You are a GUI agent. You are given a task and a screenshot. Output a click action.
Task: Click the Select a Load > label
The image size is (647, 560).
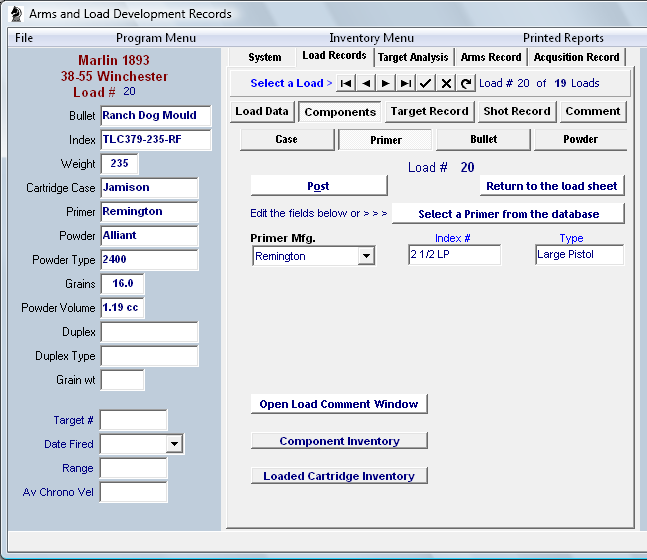click(x=291, y=83)
